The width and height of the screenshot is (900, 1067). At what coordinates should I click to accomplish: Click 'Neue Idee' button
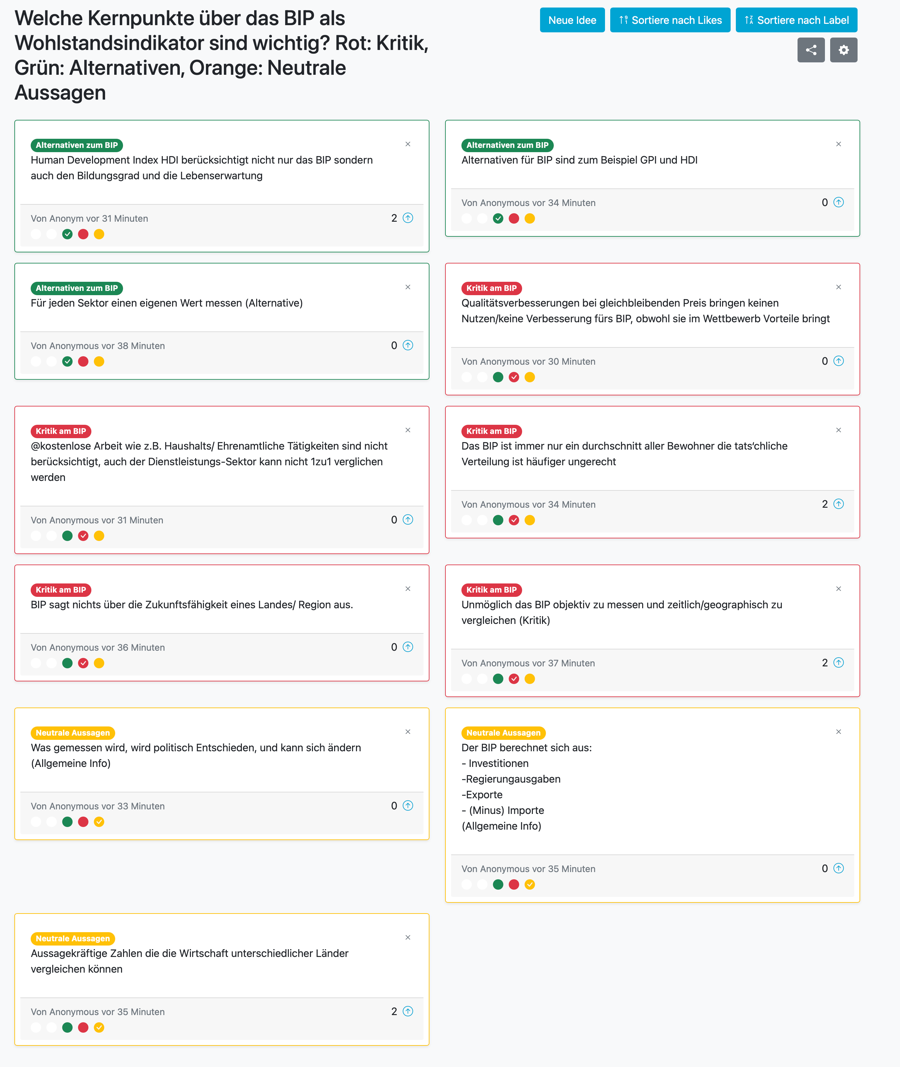(x=572, y=20)
